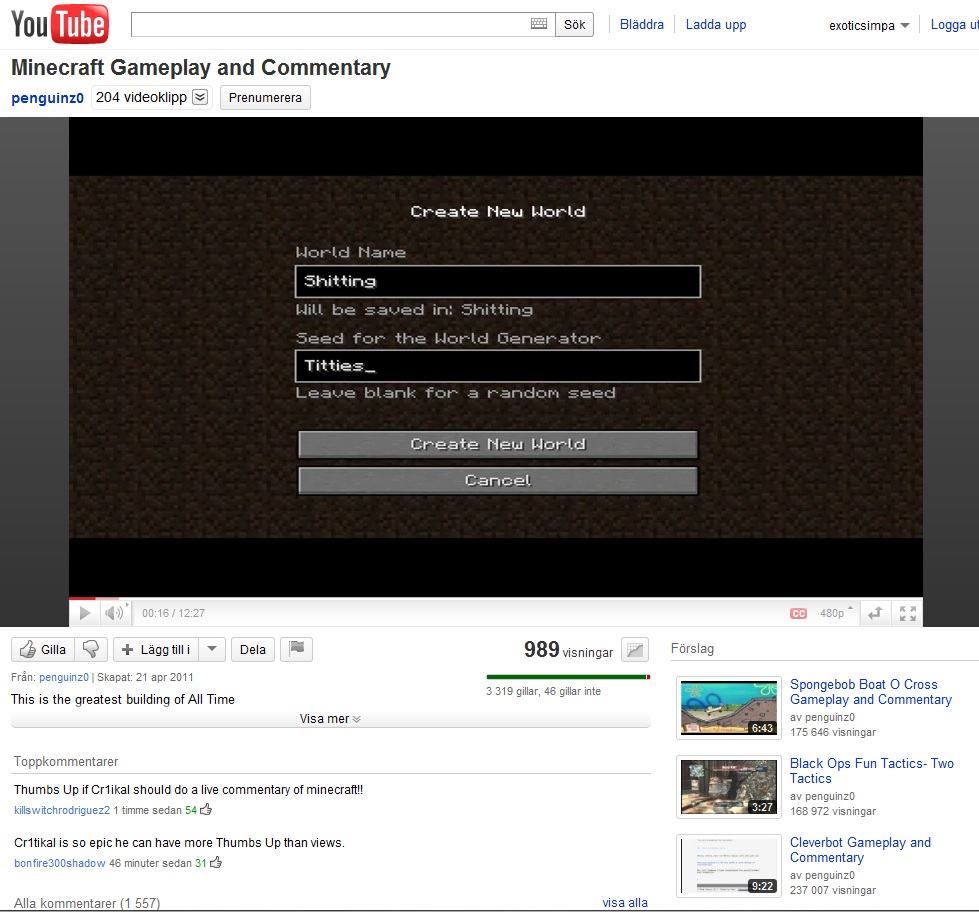
Task: Open the on-screen keyboard icon in search
Action: click(538, 24)
